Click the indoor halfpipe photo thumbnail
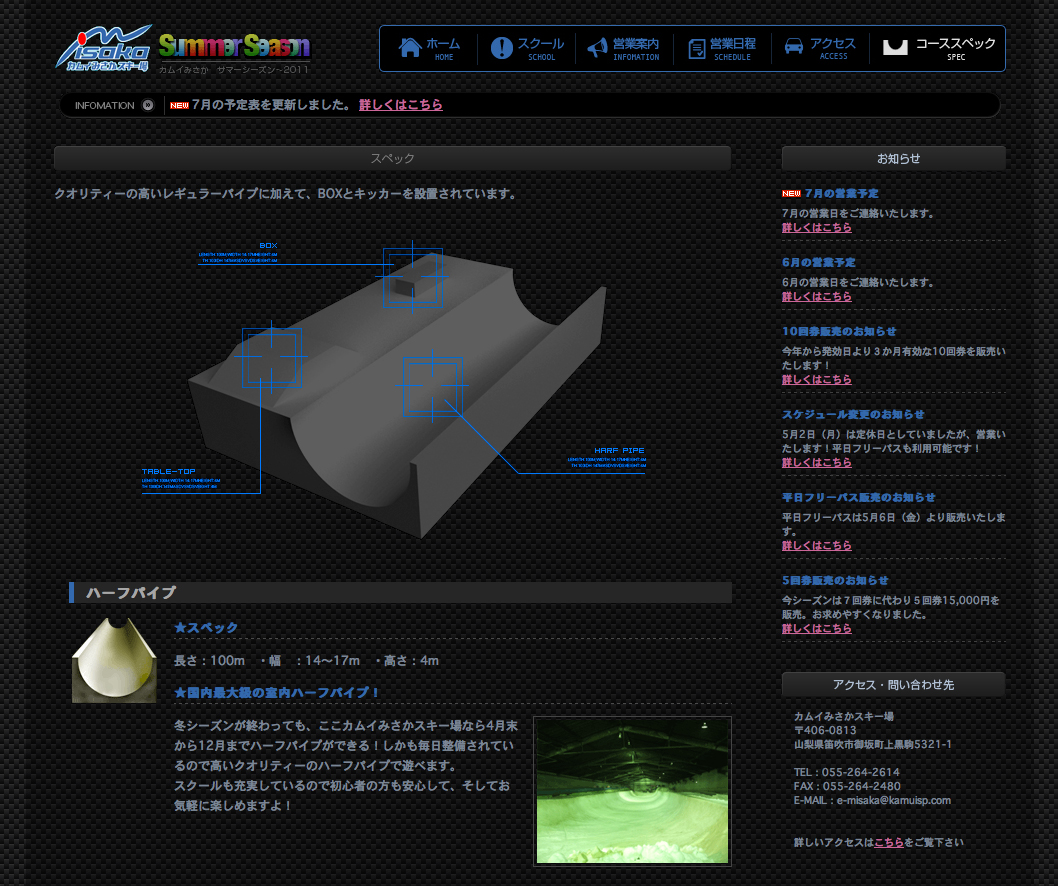 [x=632, y=790]
